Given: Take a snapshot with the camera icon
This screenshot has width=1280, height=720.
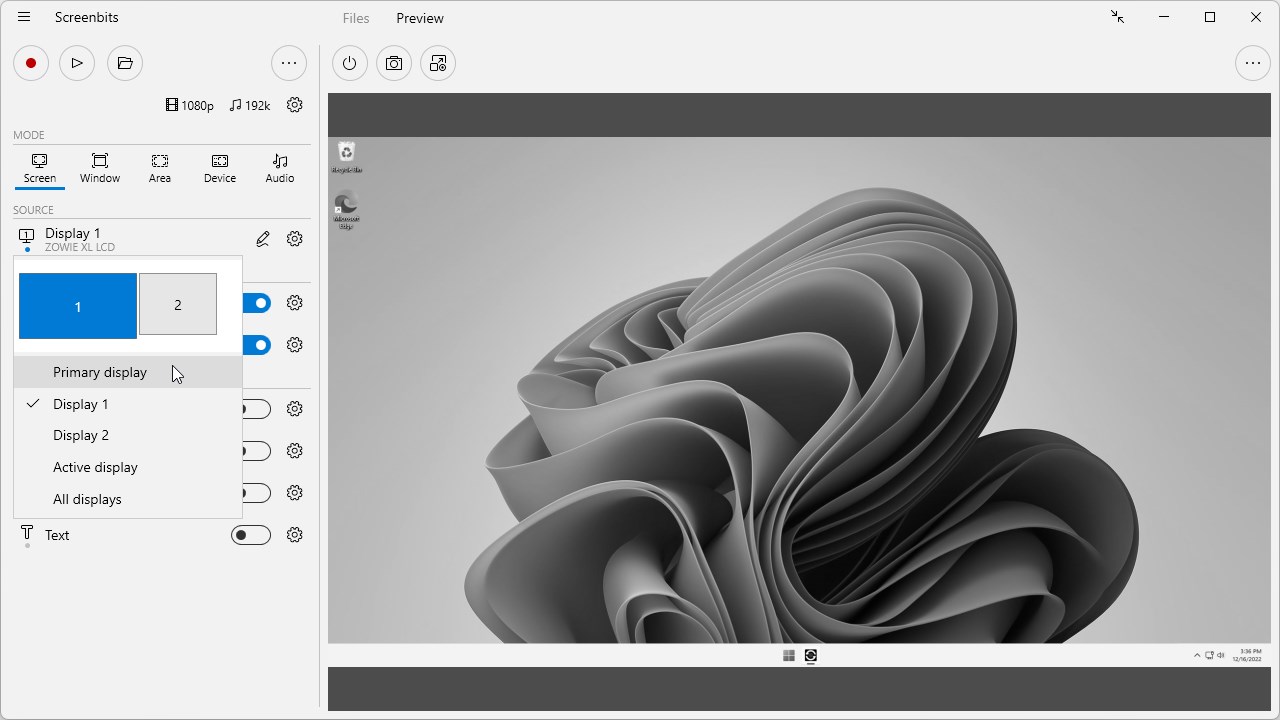Looking at the screenshot, I should click(393, 63).
